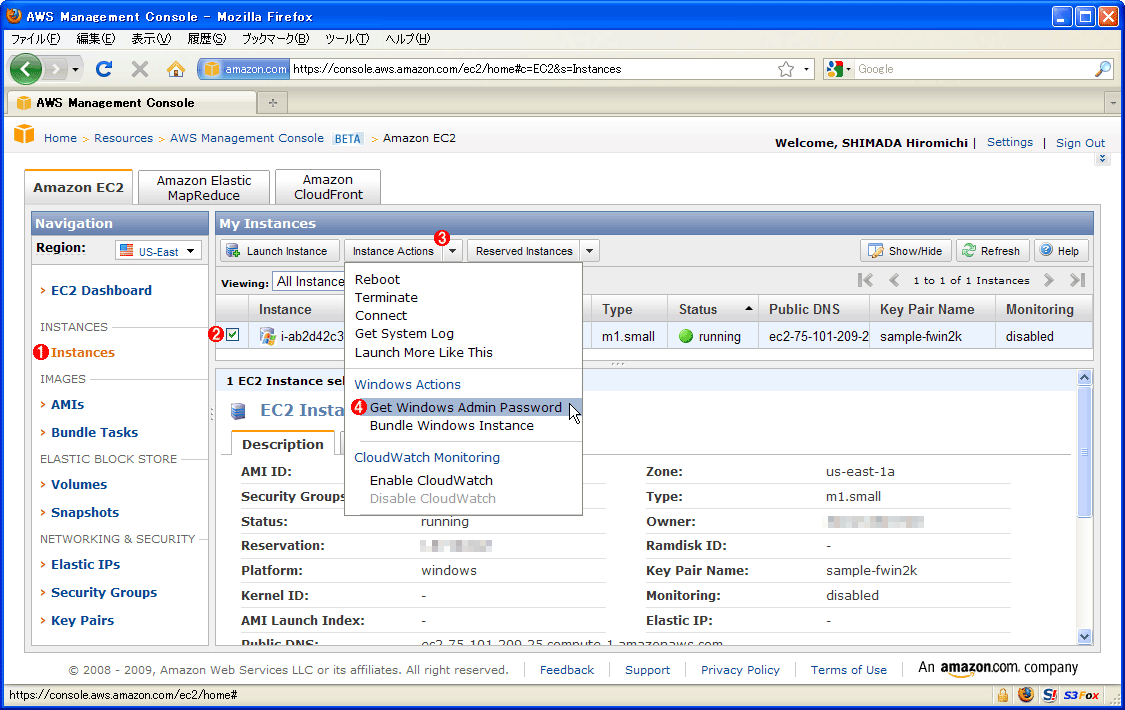Image resolution: width=1125 pixels, height=710 pixels.
Task: Click the Google search engine icon
Action: point(834,69)
